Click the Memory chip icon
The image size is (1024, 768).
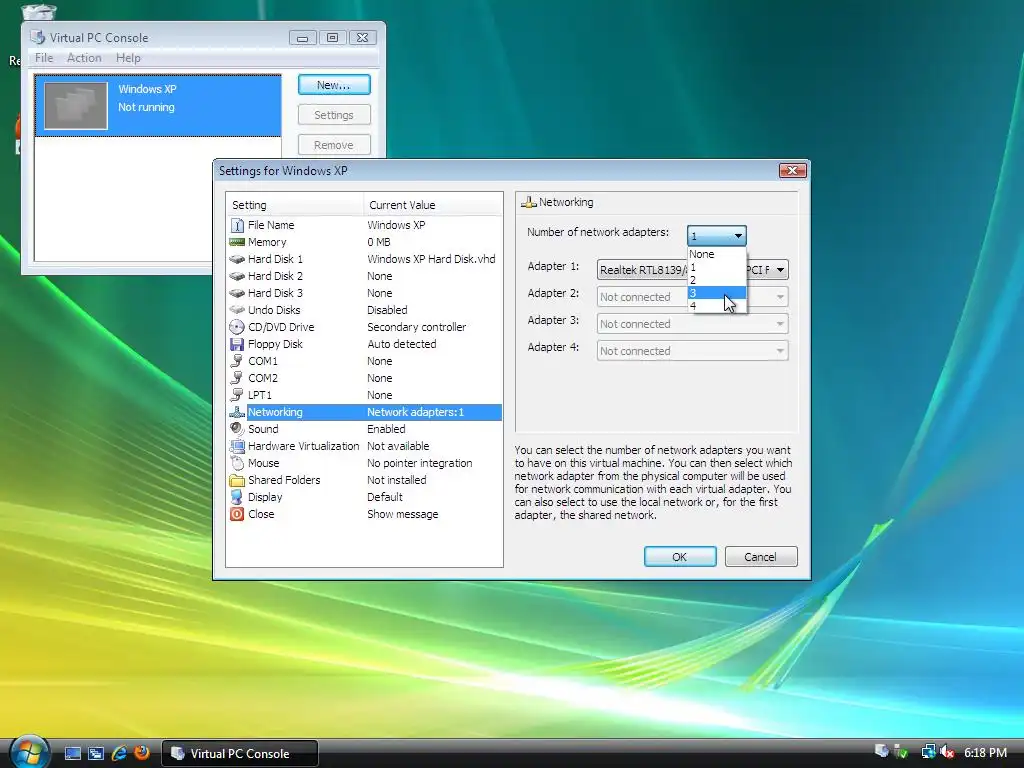pyautogui.click(x=237, y=242)
